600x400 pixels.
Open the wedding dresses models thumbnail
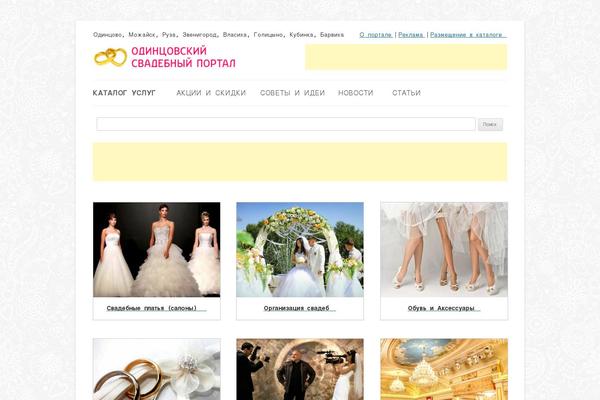click(x=157, y=250)
